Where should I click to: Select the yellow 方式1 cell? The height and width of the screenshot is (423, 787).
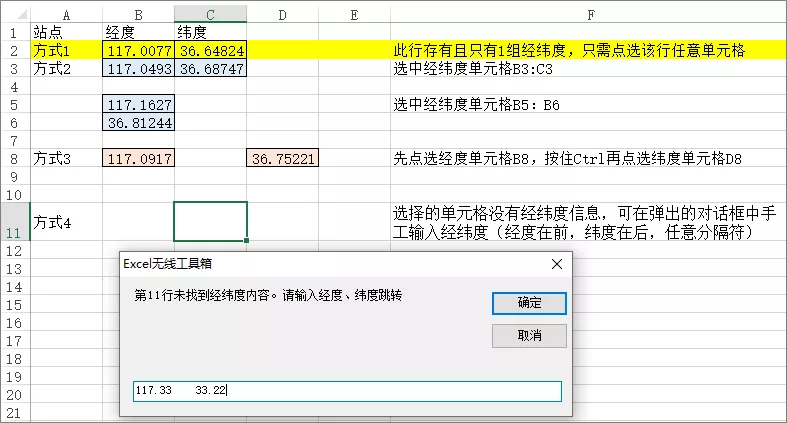point(66,50)
